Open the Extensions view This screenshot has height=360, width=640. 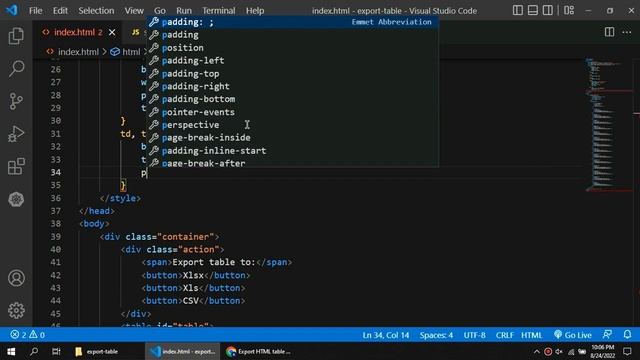tap(16, 167)
